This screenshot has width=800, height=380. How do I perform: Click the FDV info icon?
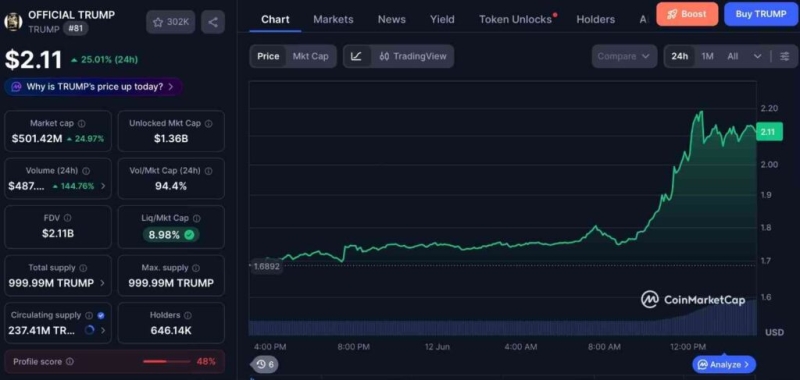(67, 218)
